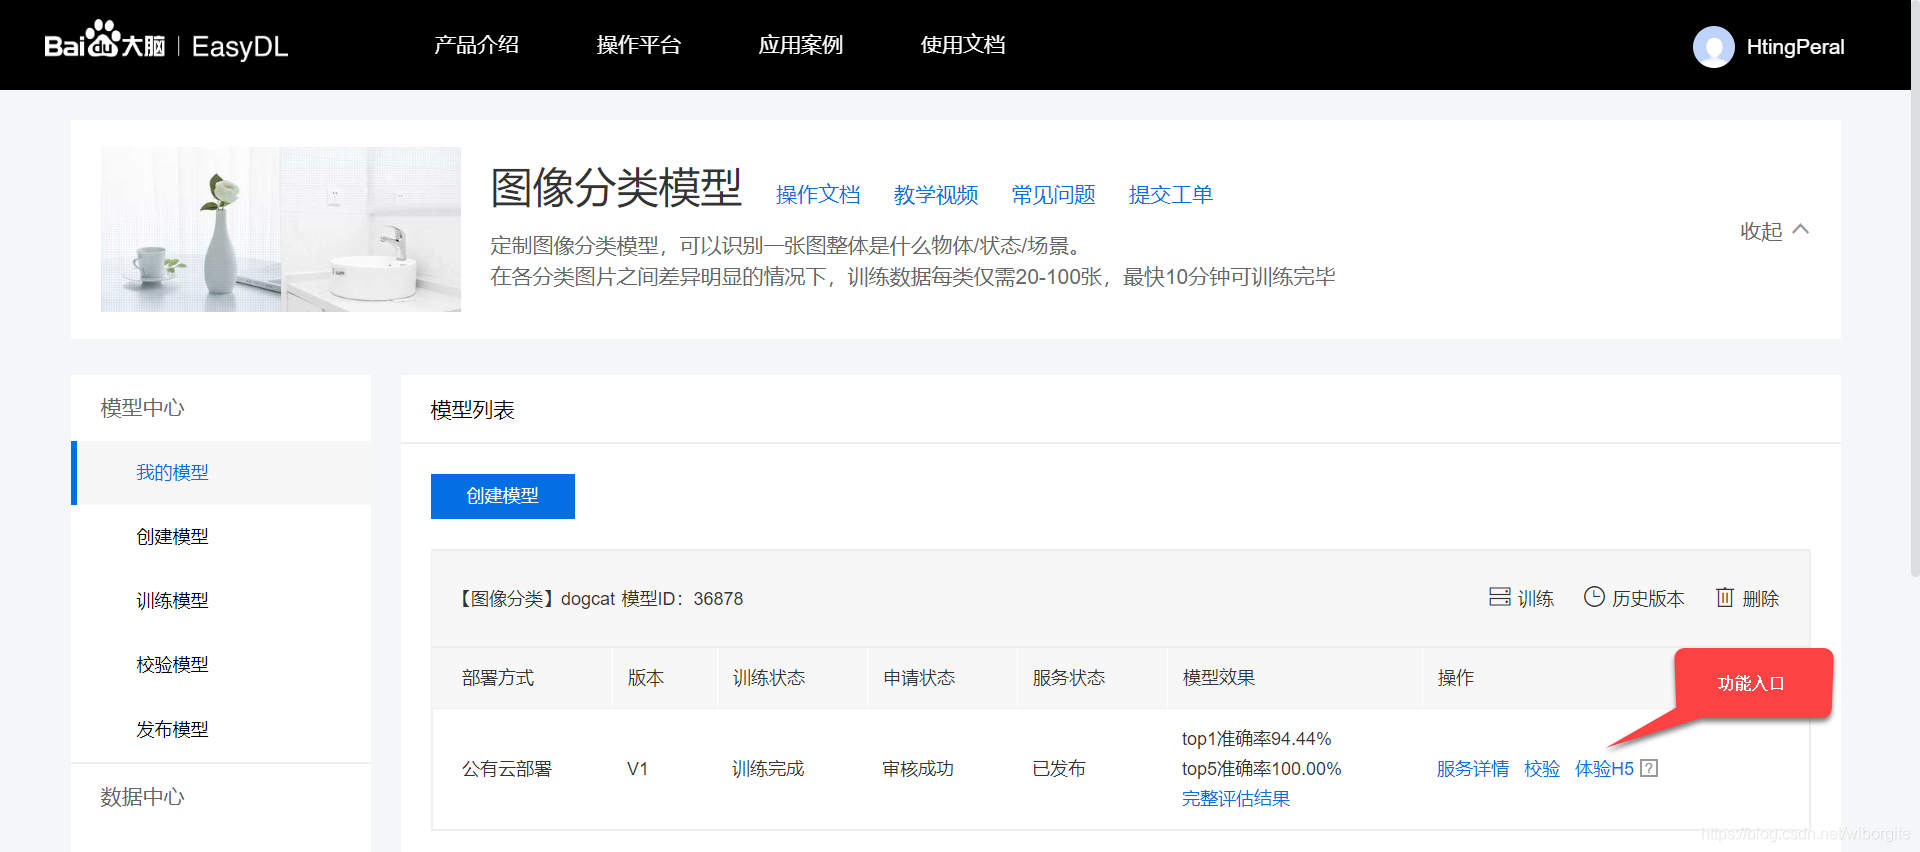Open the 体验H5 link

point(1604,768)
